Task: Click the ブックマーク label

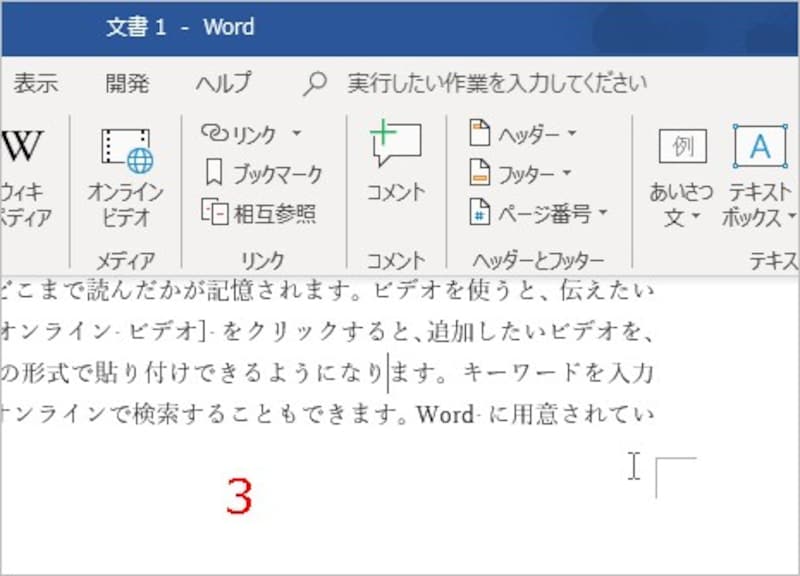Action: click(278, 174)
